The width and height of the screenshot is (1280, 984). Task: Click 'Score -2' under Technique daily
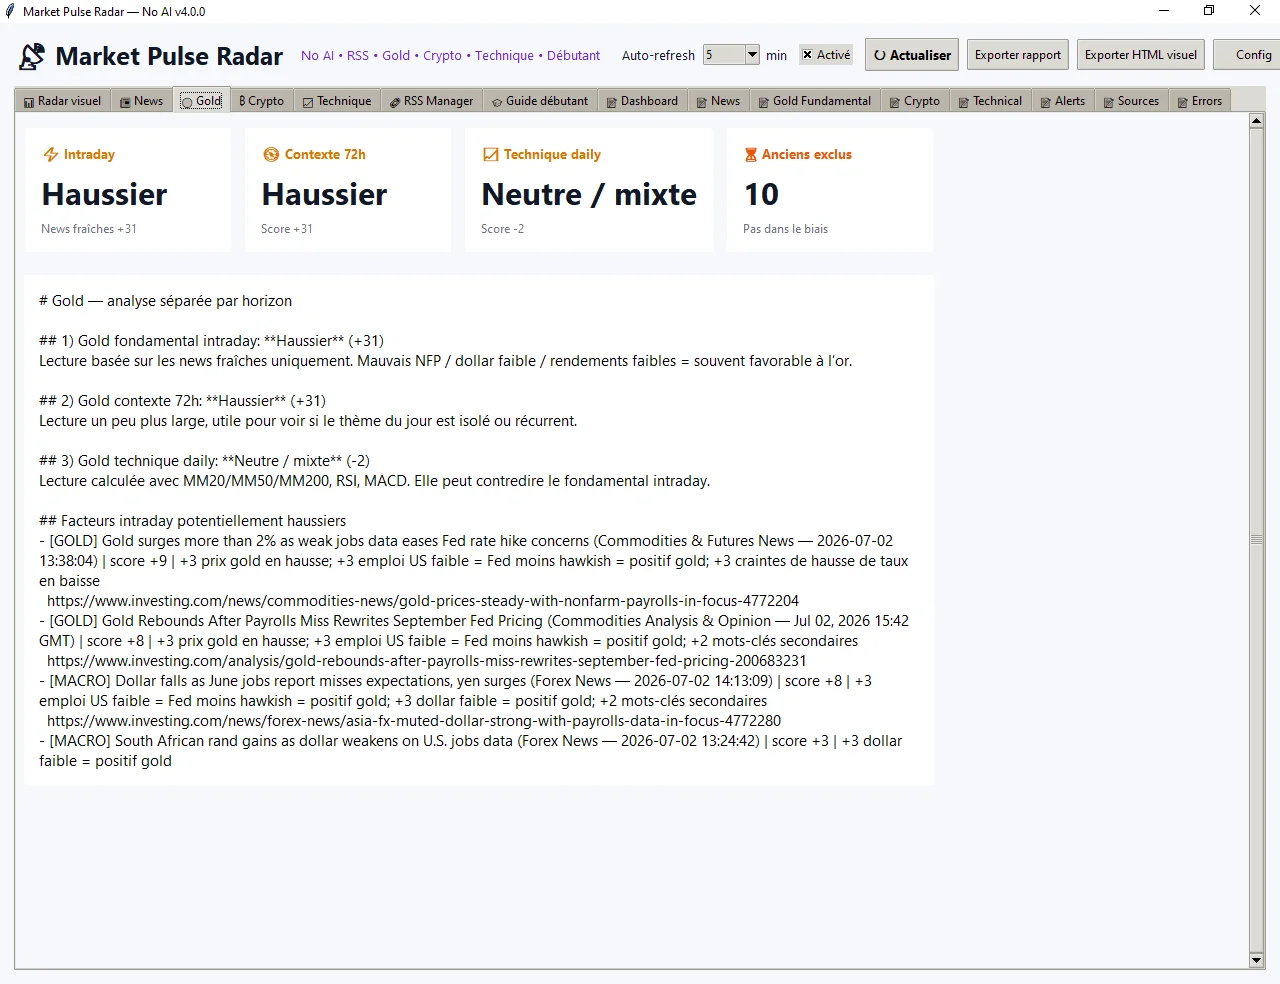pyautogui.click(x=502, y=229)
